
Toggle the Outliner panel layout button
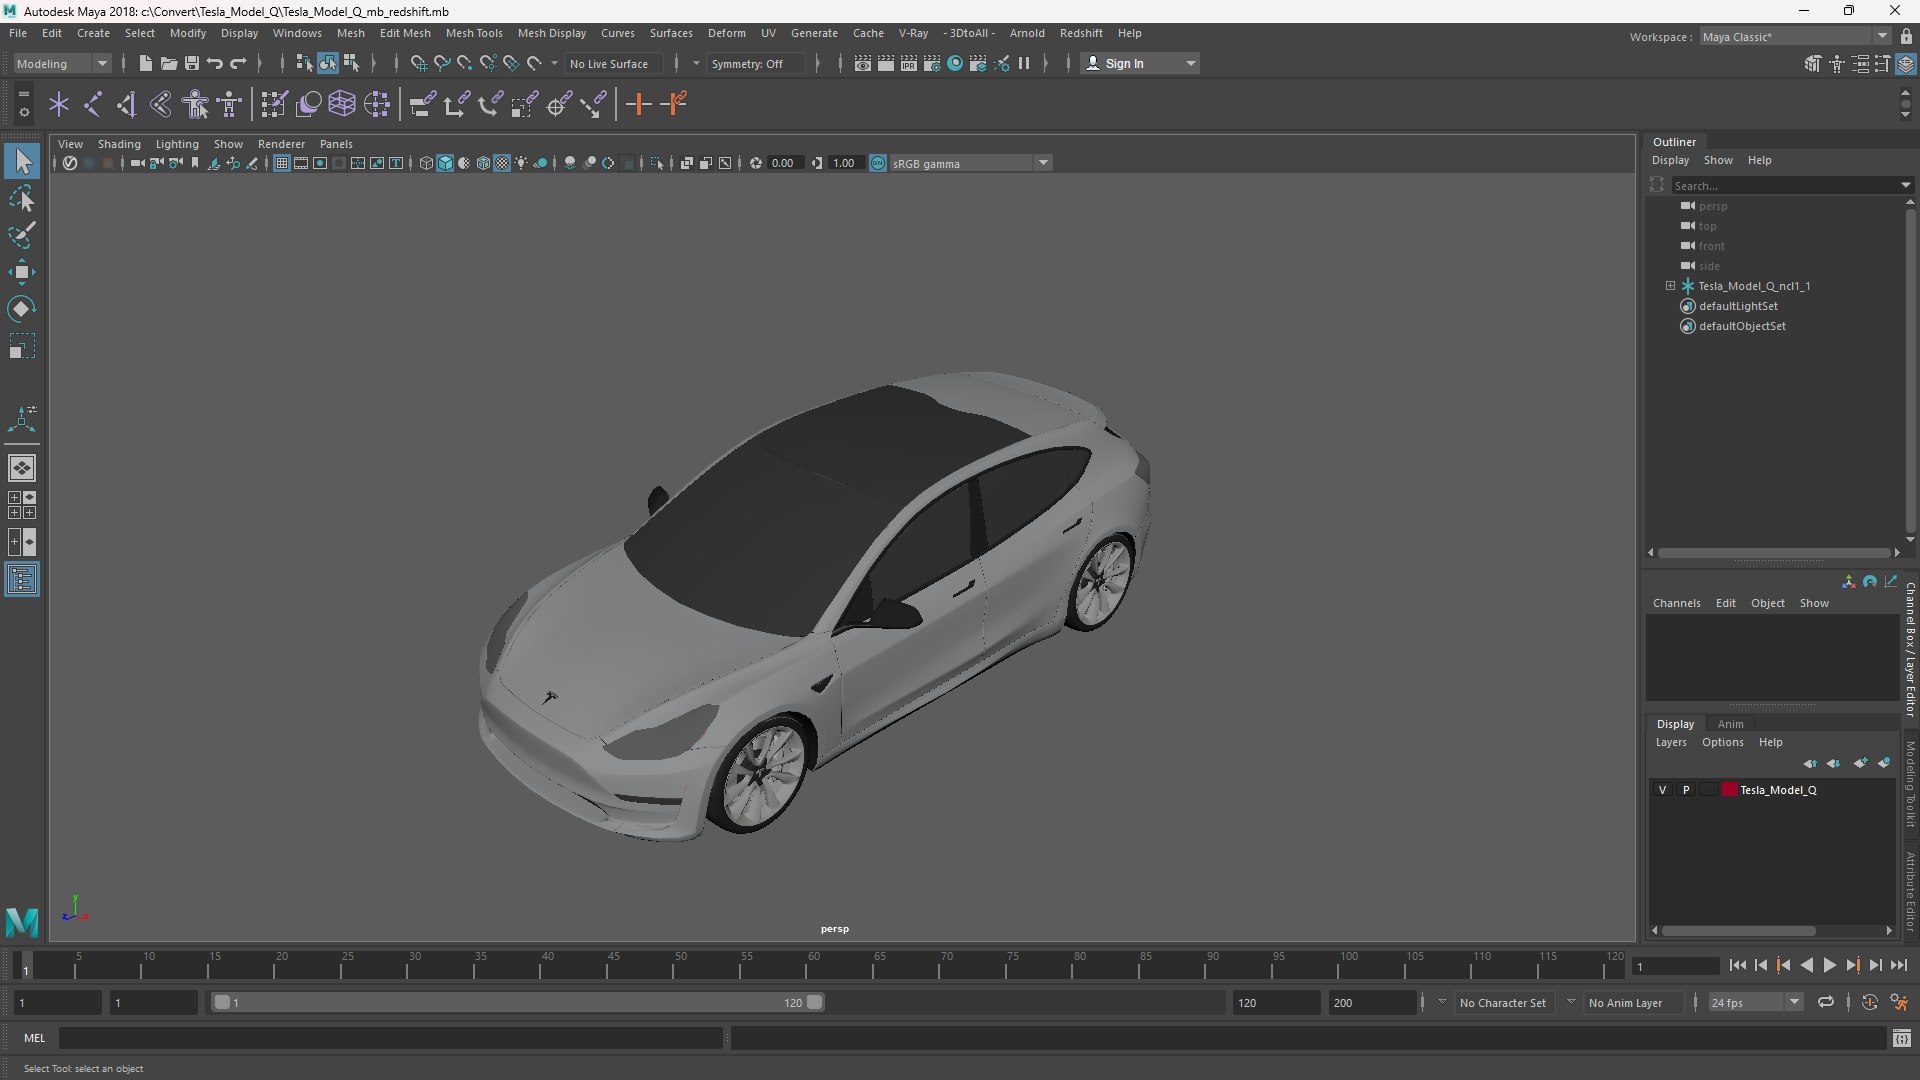pos(22,580)
